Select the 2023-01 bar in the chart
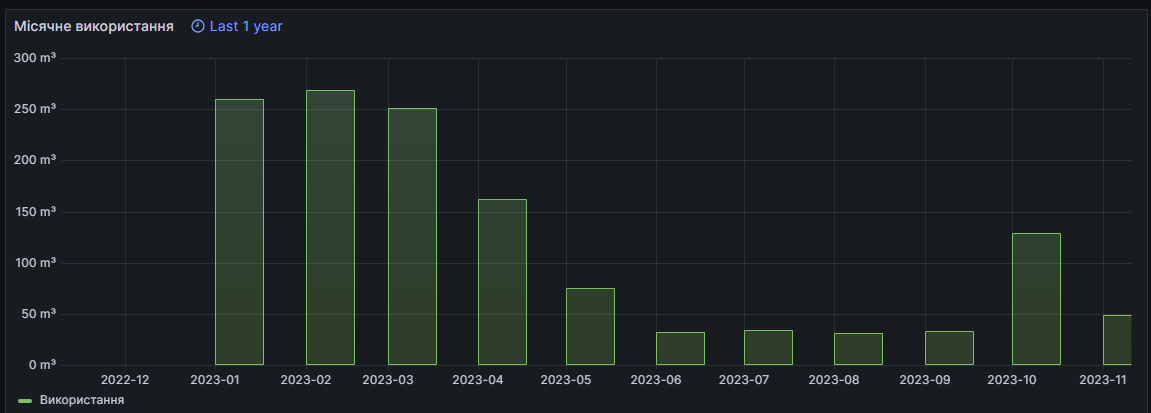1151x413 pixels. pyautogui.click(x=239, y=232)
